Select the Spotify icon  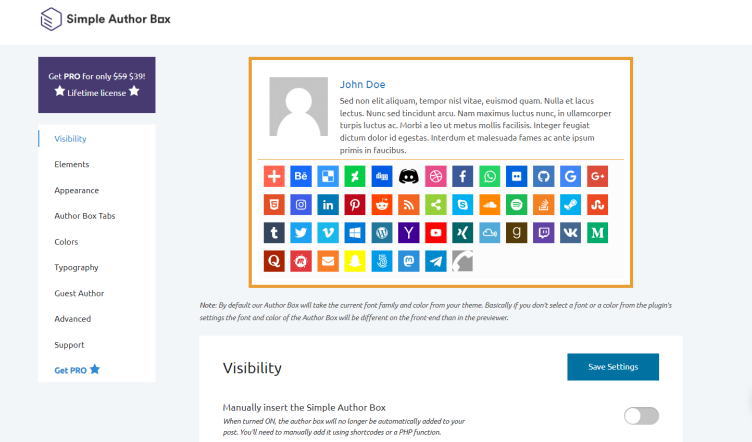click(516, 204)
